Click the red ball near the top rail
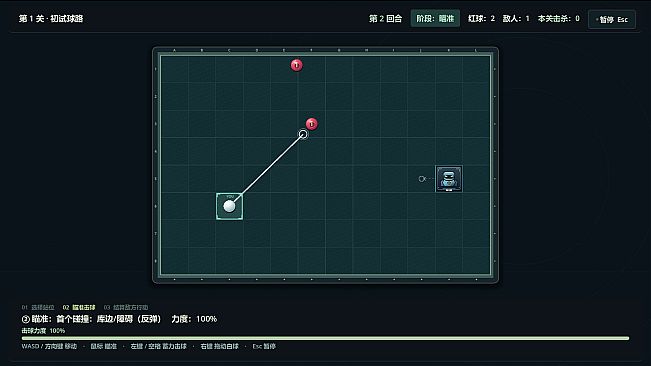Image resolution: width=651 pixels, height=366 pixels. tap(296, 65)
